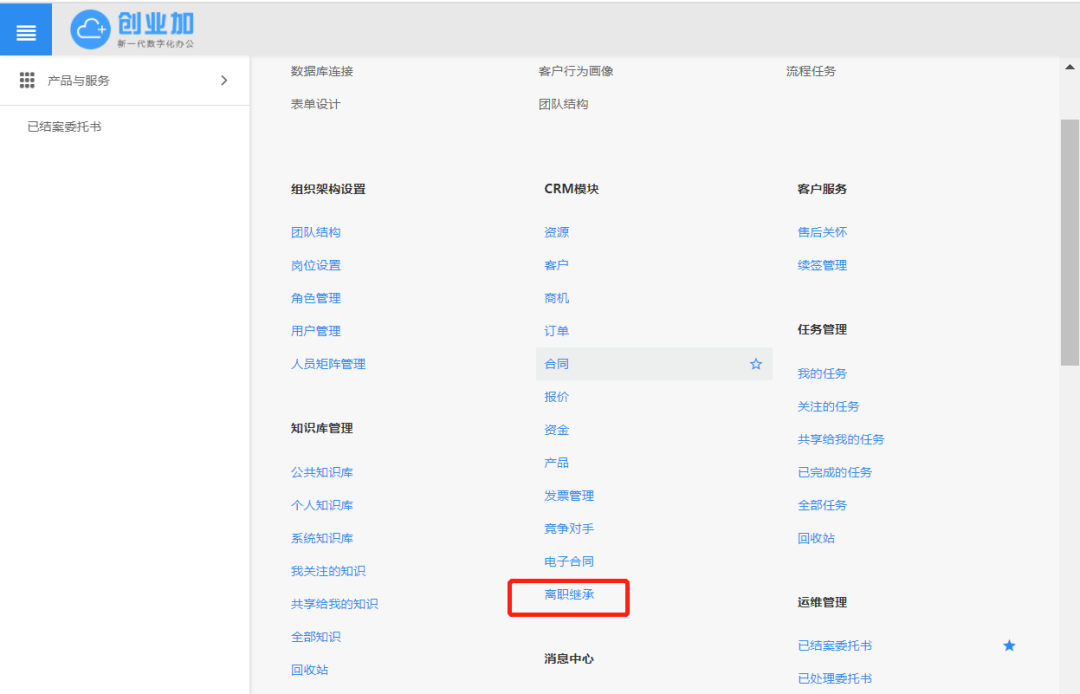Go to 角色管理
The height and width of the screenshot is (694, 1080).
[x=316, y=298]
